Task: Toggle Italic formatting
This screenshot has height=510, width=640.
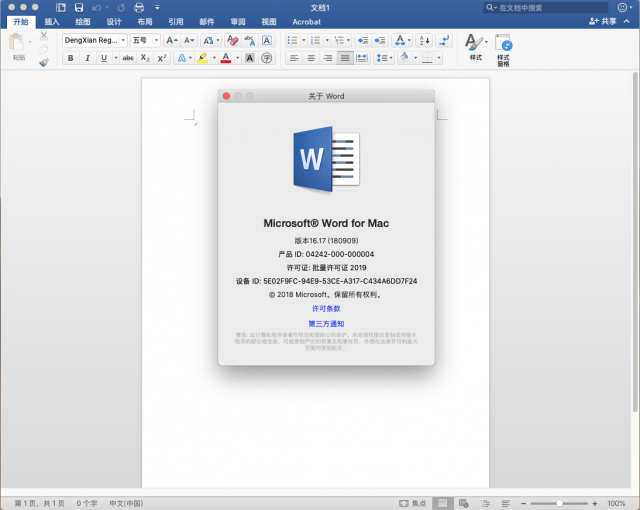Action: [87, 58]
